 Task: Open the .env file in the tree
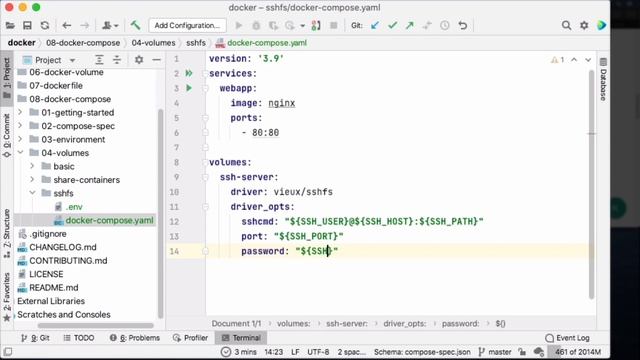pyautogui.click(x=74, y=207)
